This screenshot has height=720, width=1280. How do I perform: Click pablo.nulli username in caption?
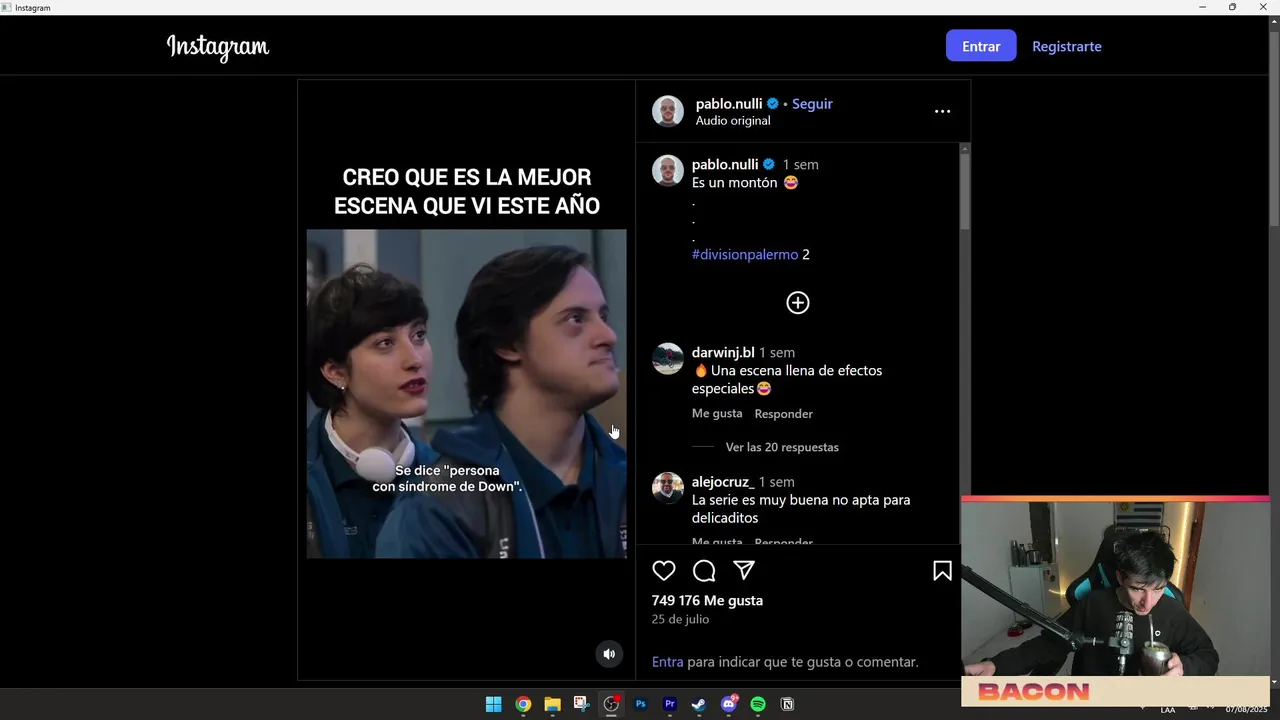point(725,164)
